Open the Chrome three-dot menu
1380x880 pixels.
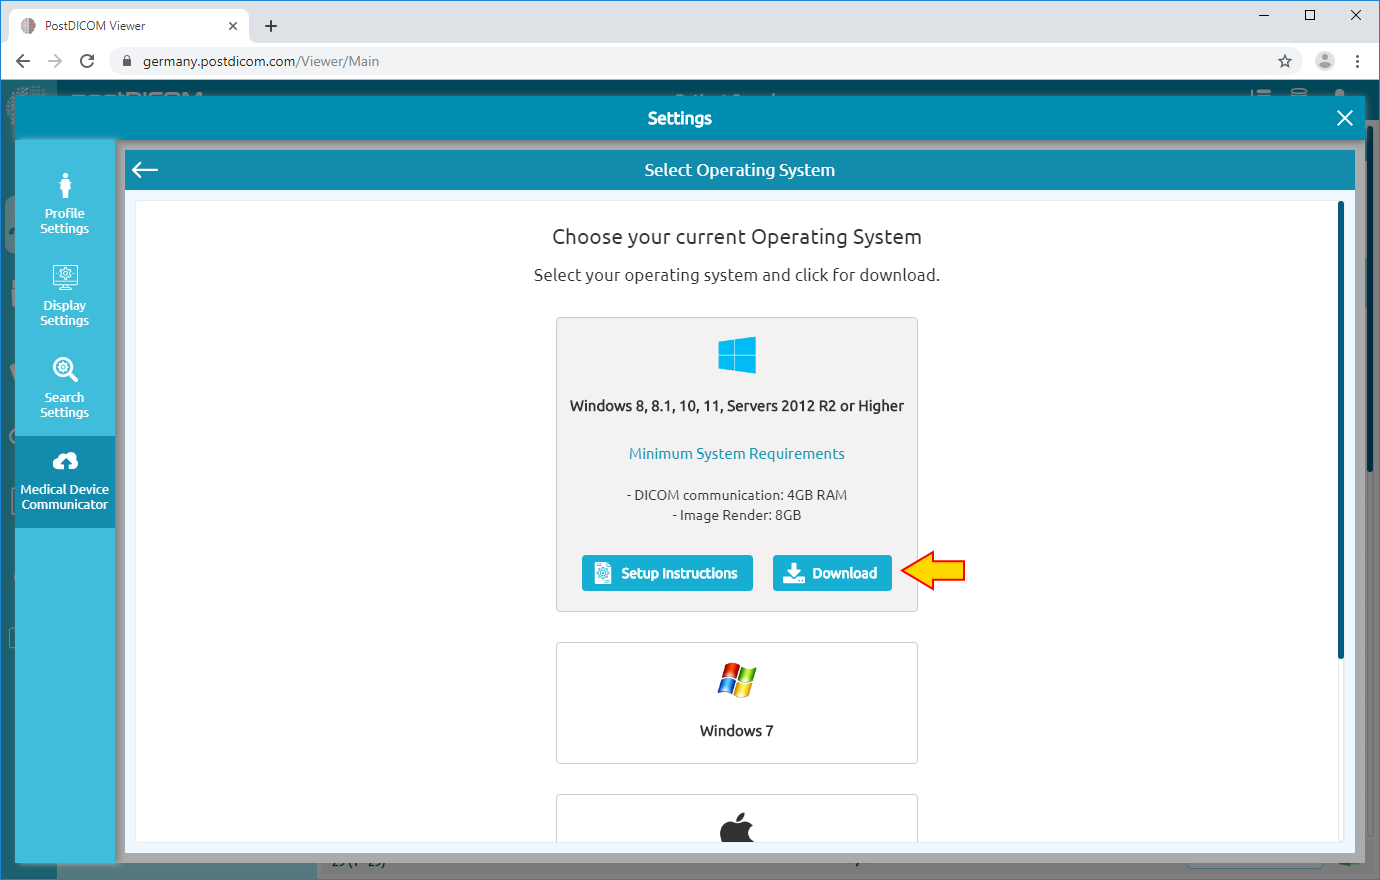[x=1357, y=61]
